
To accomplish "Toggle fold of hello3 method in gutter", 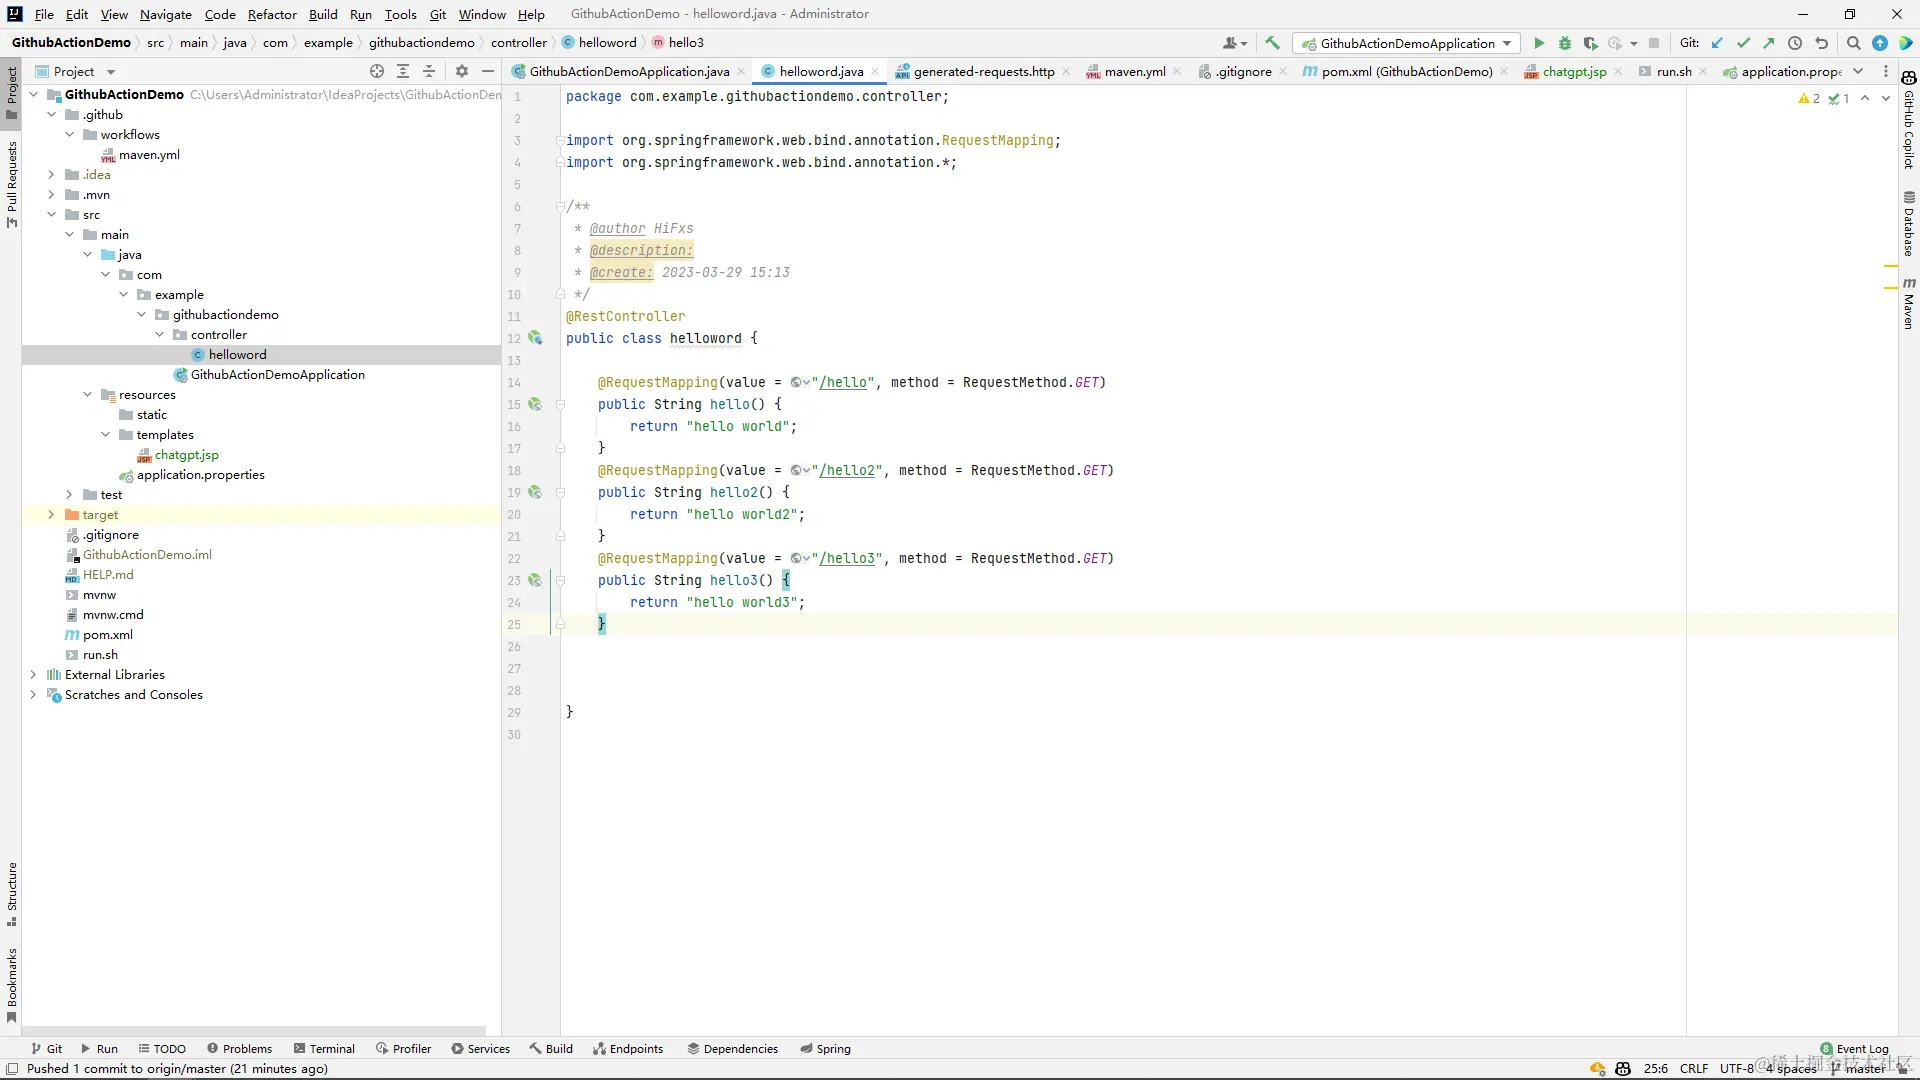I will [560, 580].
